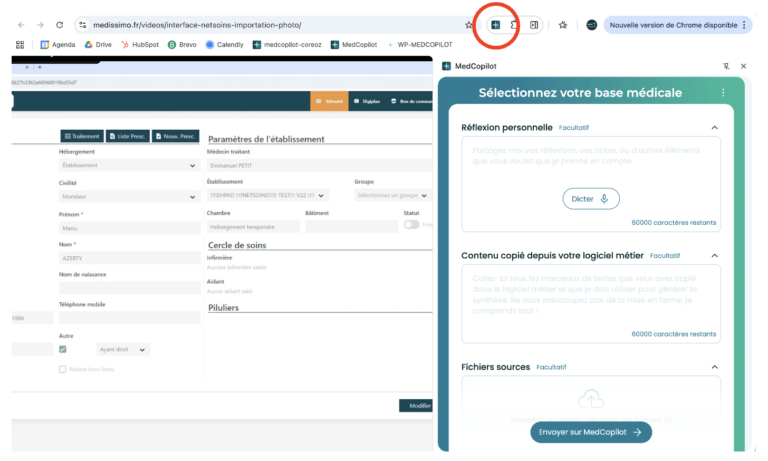
Task: Pin the MedCopilot side panel
Action: 726,66
